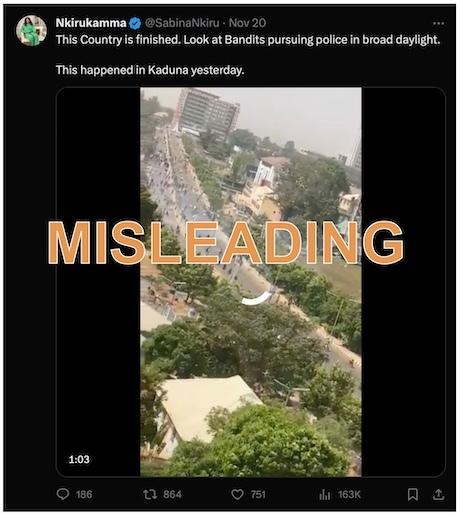Click the tweet text about Bandits
460x518 pixels.
248,40
